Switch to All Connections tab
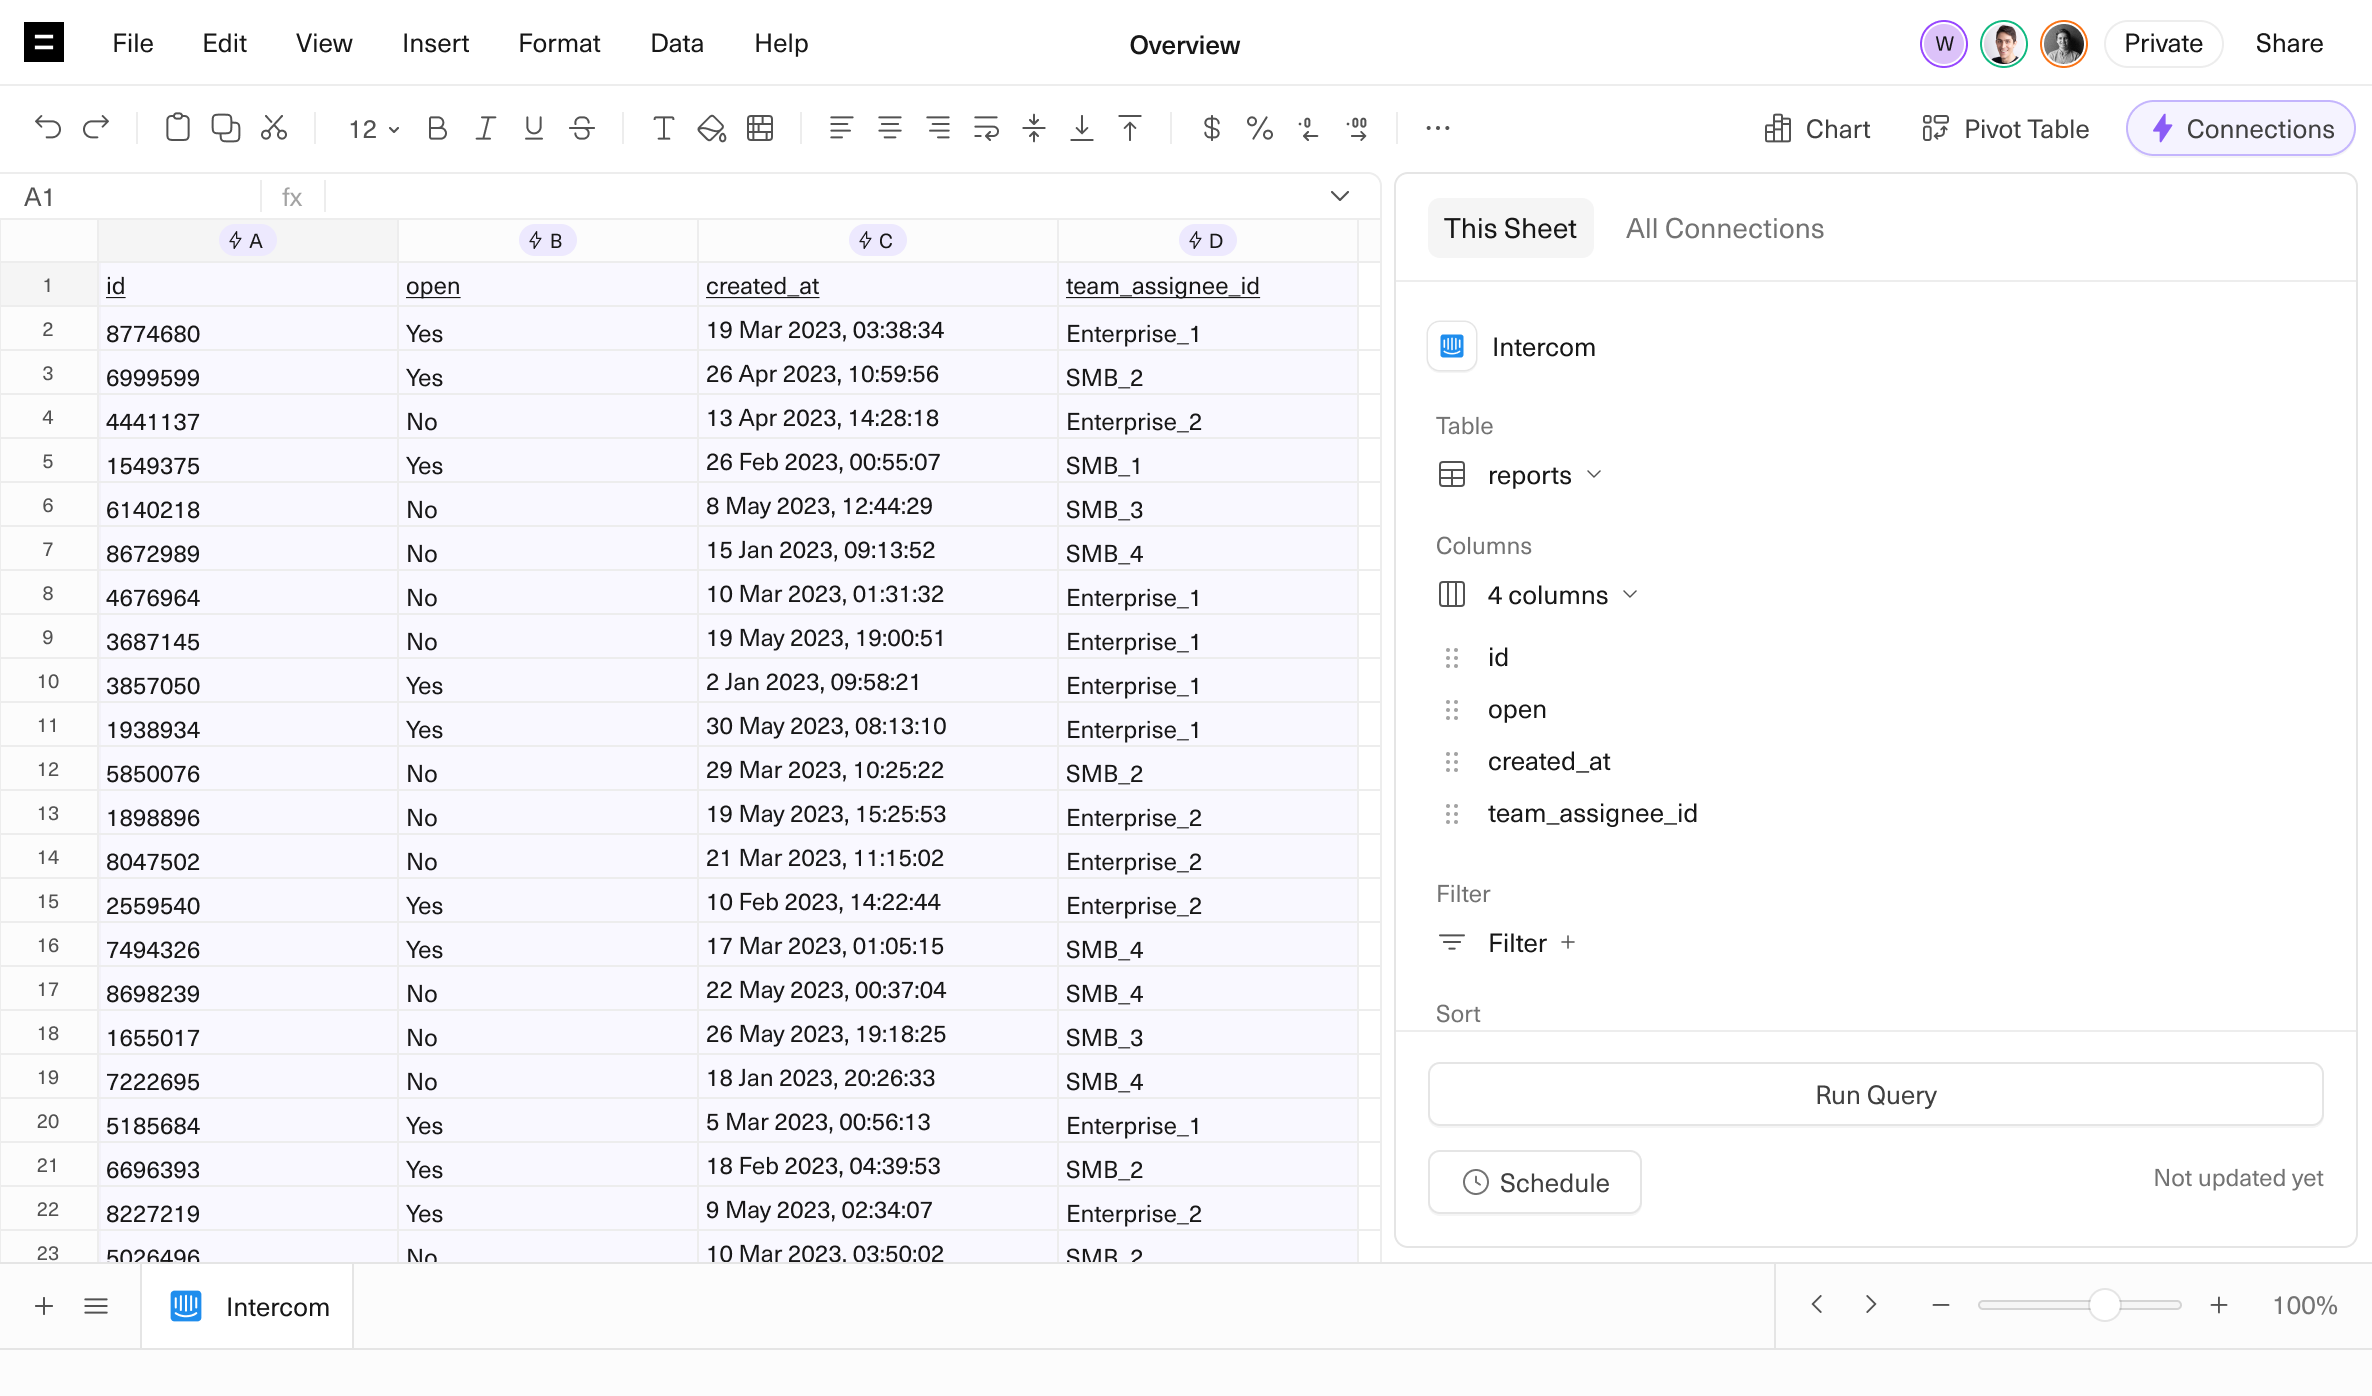The height and width of the screenshot is (1396, 2372). [x=1724, y=228]
